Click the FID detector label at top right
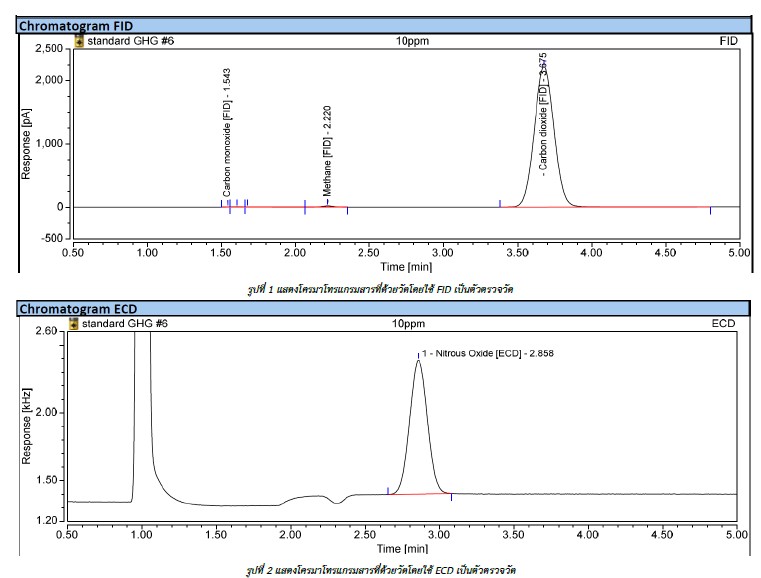 tap(727, 42)
